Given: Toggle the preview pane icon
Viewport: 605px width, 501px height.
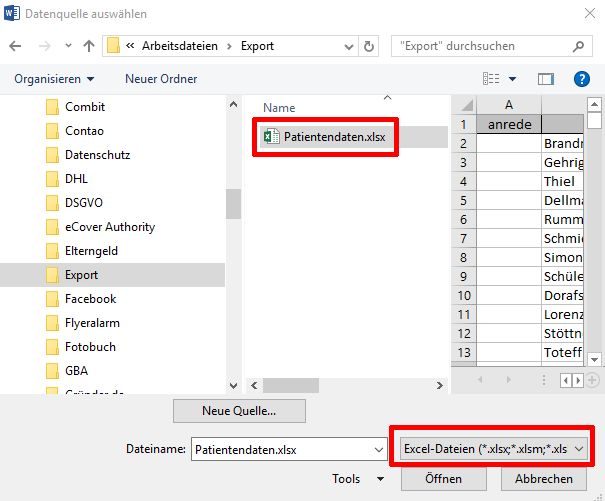Looking at the screenshot, I should 545,78.
